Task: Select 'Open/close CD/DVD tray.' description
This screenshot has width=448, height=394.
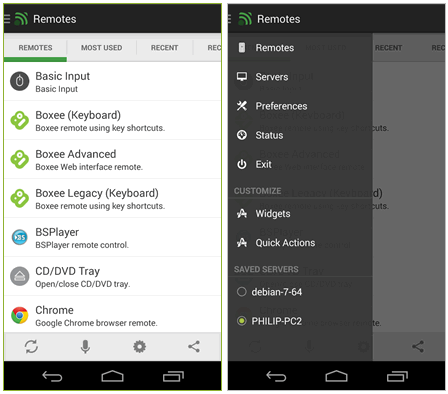Action: click(x=83, y=284)
